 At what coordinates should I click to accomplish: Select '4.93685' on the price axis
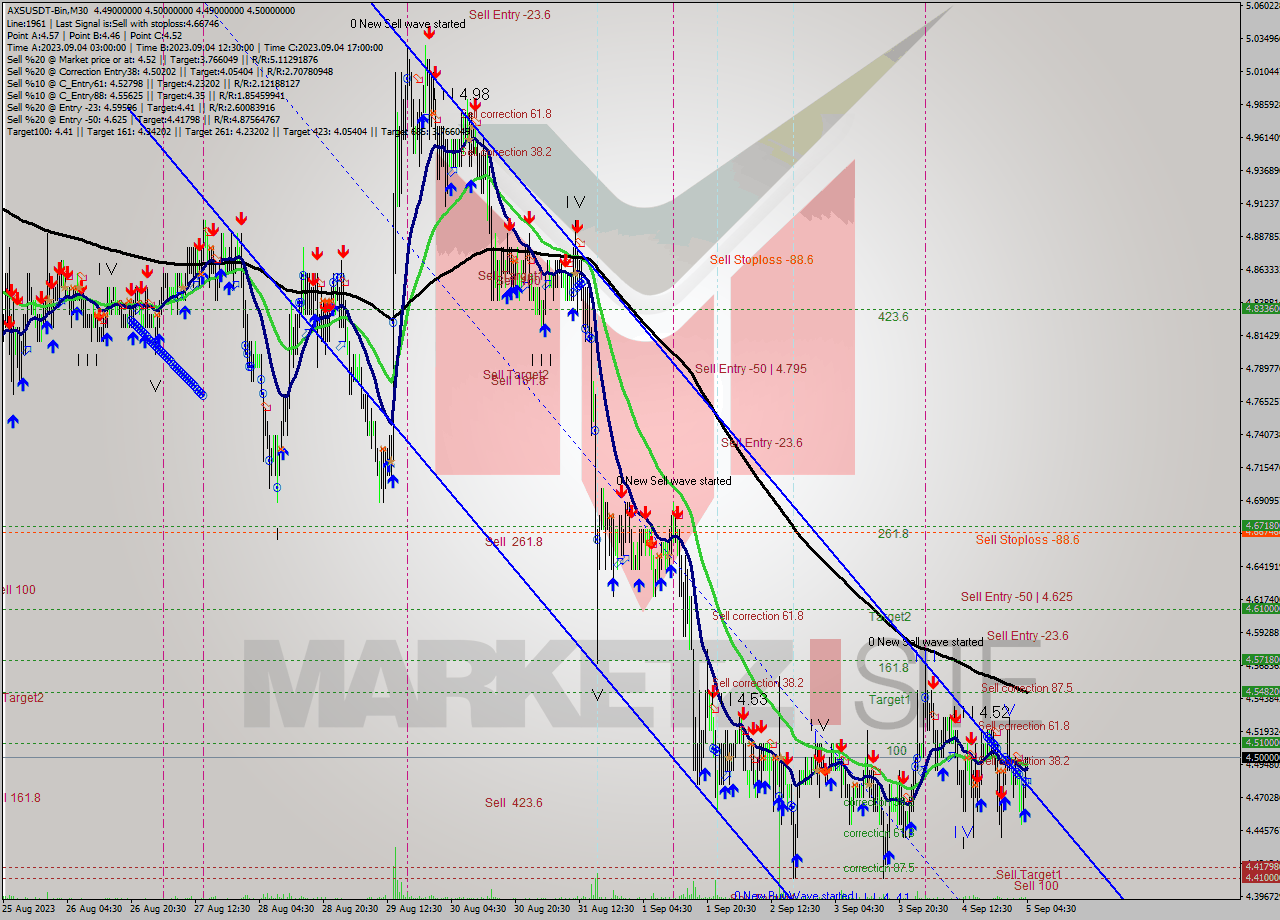click(1262, 171)
